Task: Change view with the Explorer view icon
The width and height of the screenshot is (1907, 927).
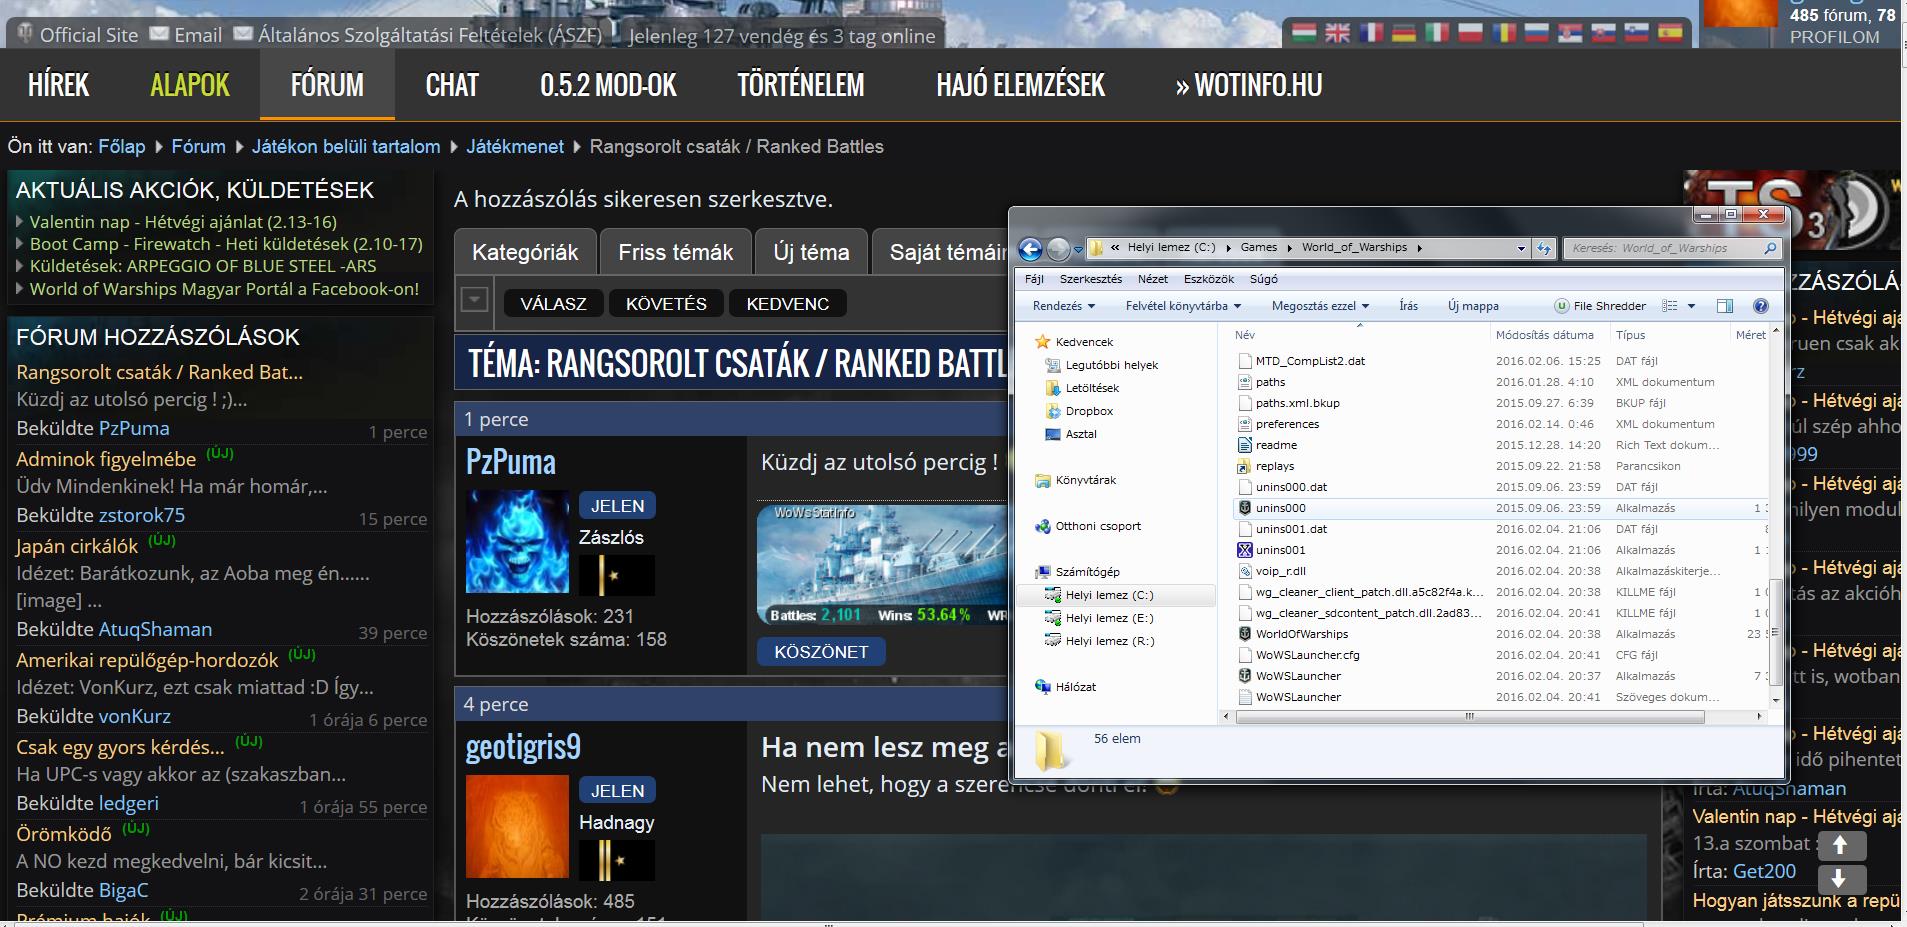Action: pos(1670,306)
